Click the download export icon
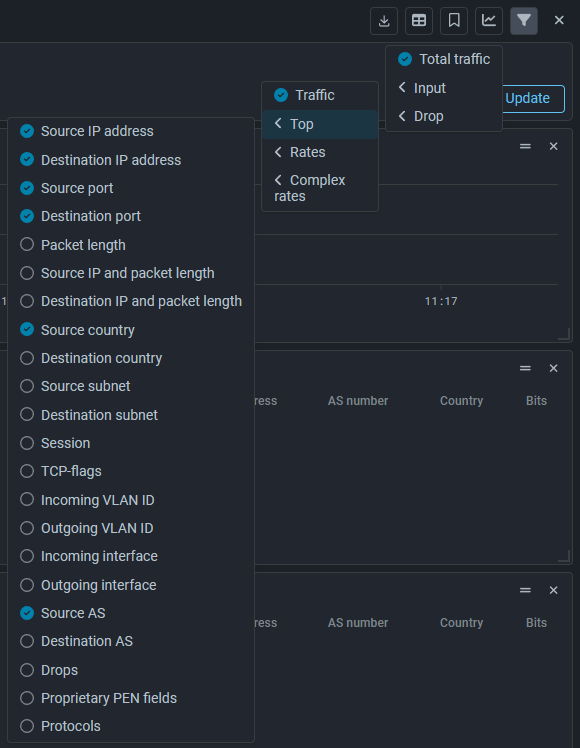The width and height of the screenshot is (580, 748). coord(384,21)
